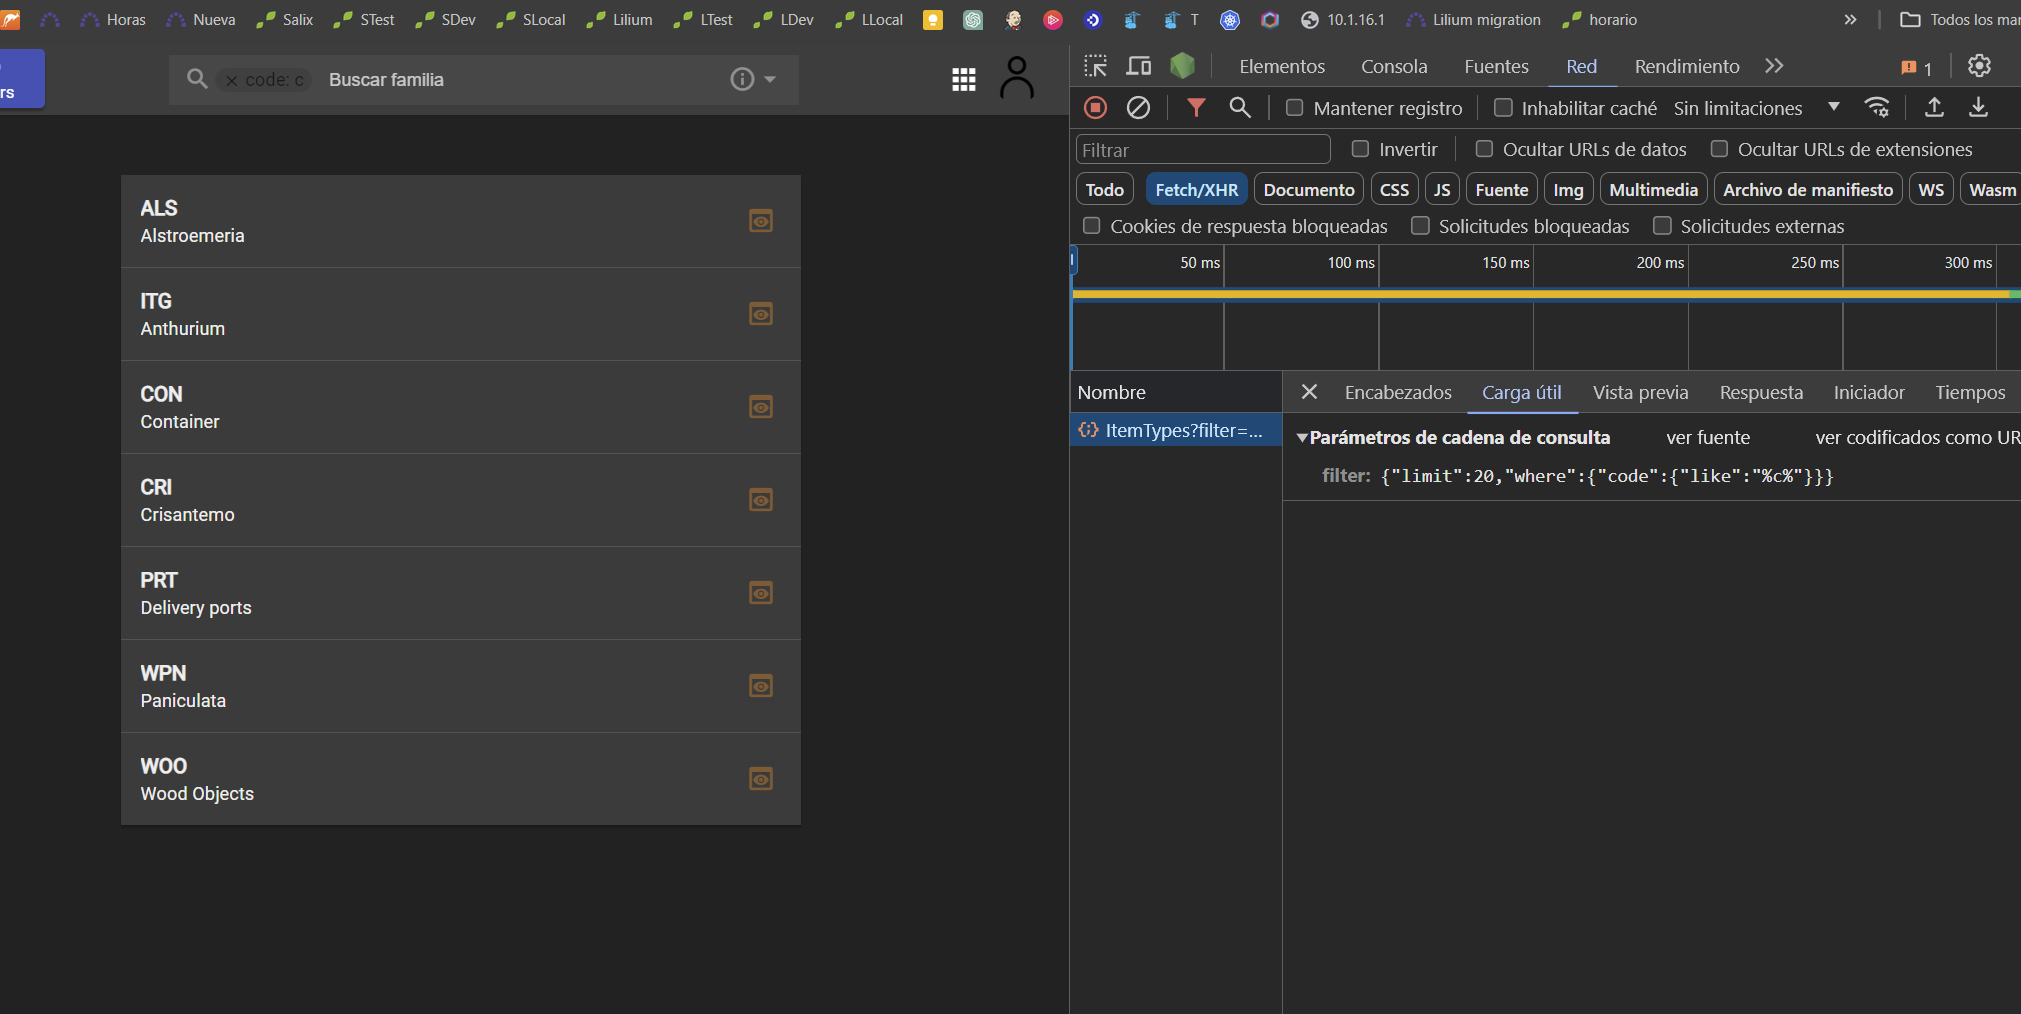Open search info icon in the search bar

(742, 79)
